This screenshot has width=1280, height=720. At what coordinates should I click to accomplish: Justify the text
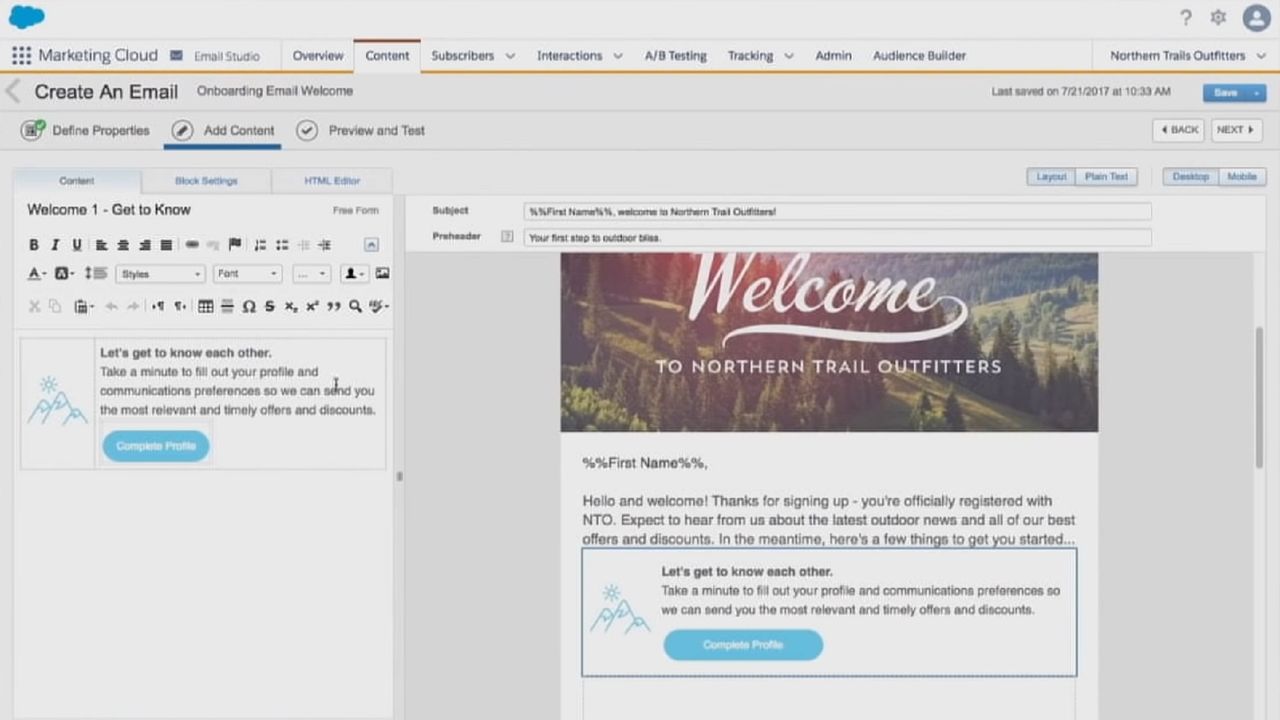click(x=166, y=245)
